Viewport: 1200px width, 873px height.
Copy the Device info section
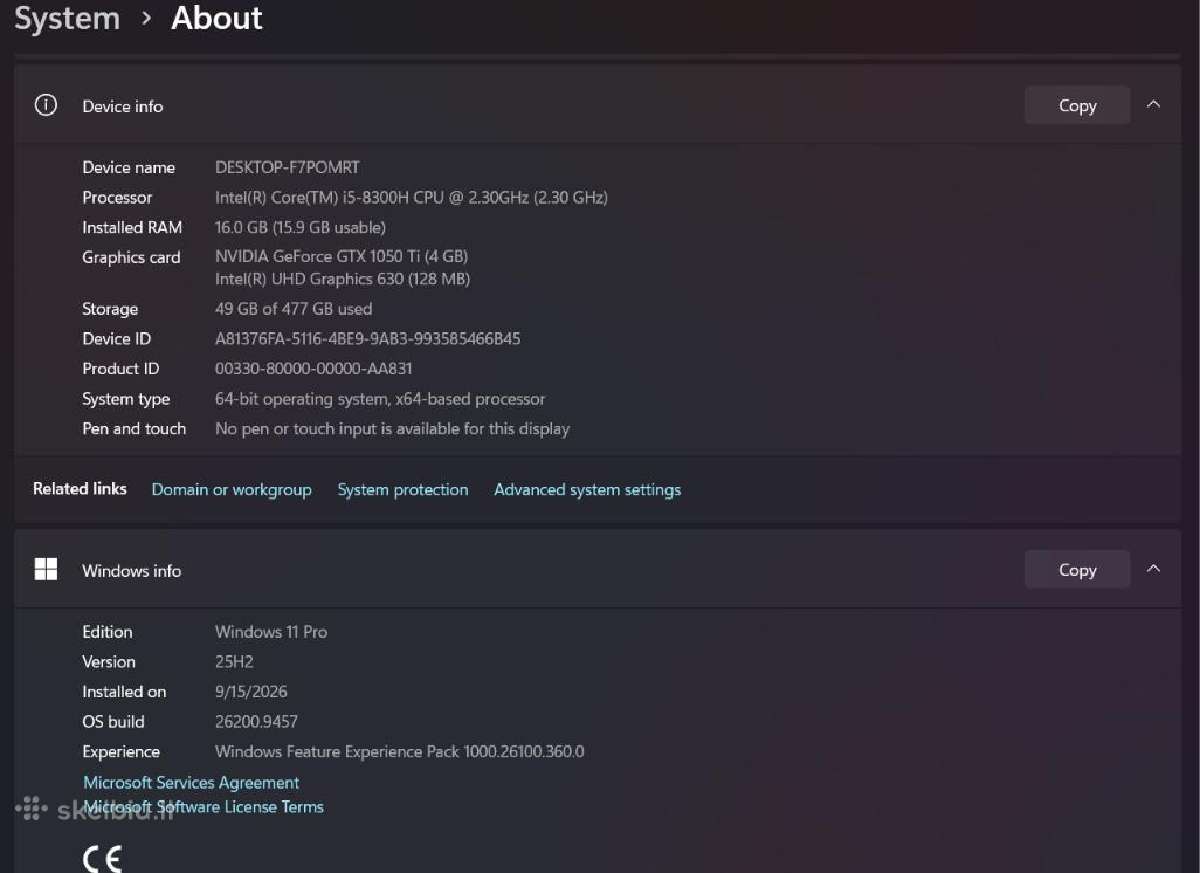pos(1077,105)
